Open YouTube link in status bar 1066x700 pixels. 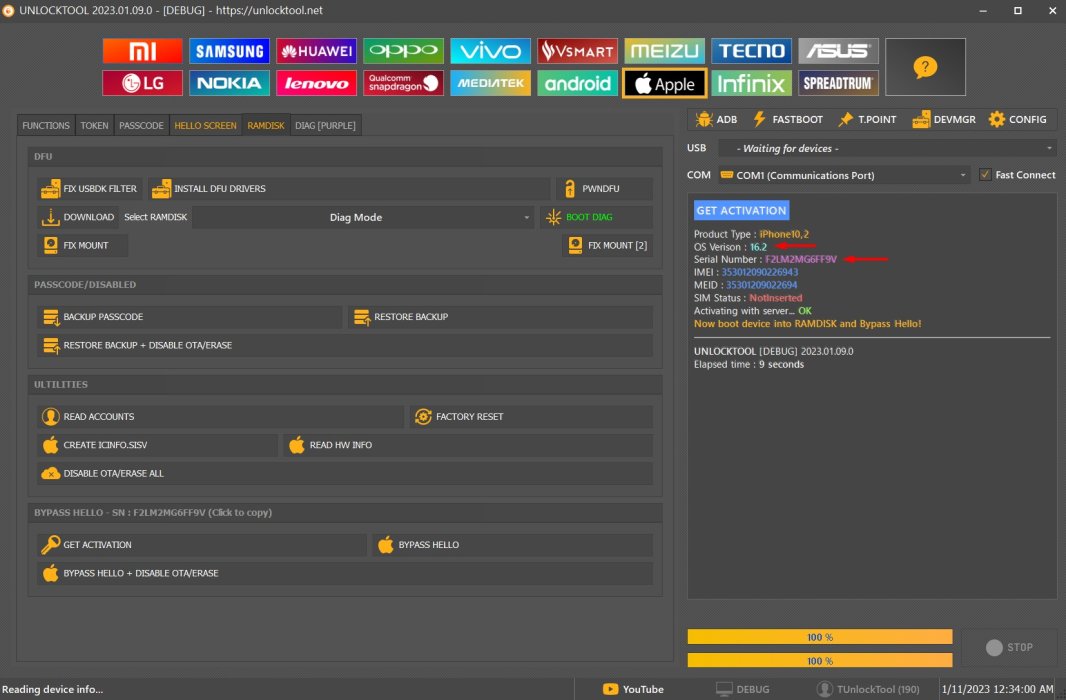point(633,689)
